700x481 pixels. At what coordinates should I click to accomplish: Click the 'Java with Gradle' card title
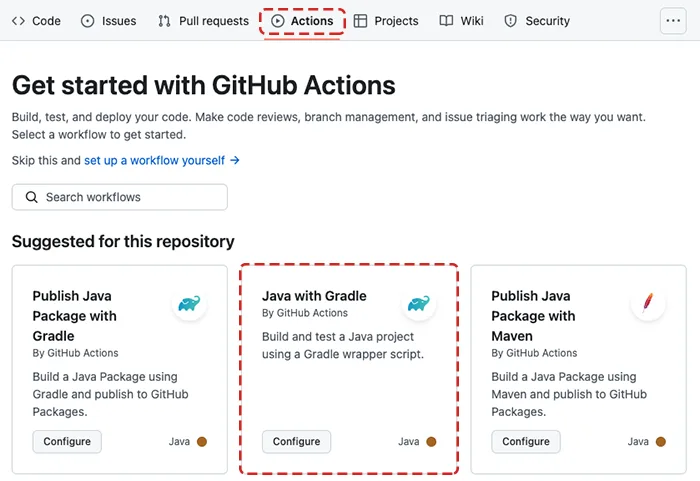point(314,296)
